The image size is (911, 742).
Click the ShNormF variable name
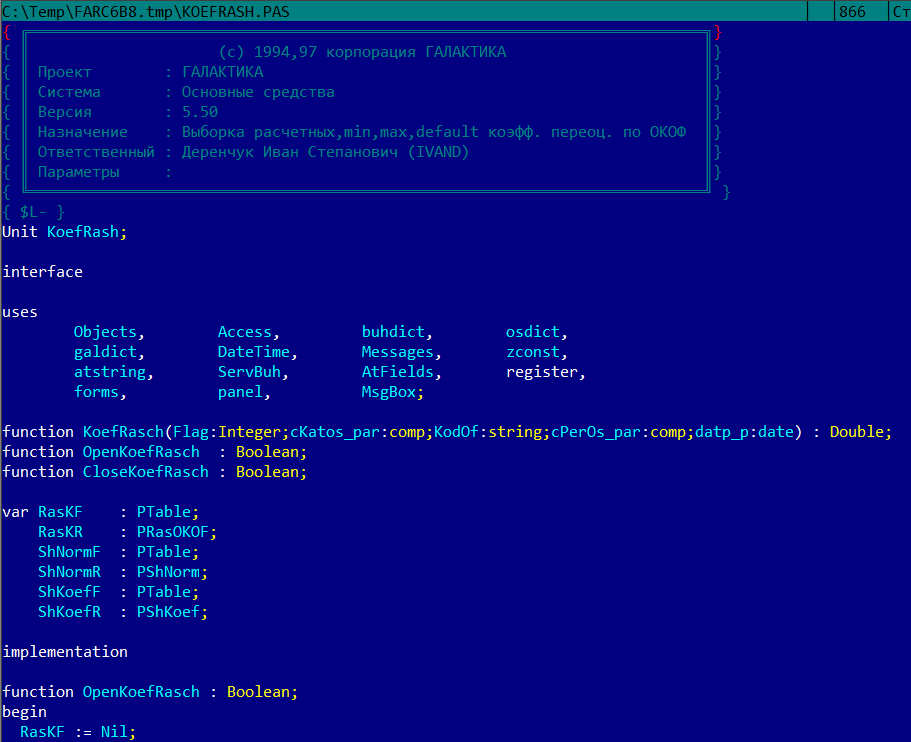pyautogui.click(x=69, y=552)
